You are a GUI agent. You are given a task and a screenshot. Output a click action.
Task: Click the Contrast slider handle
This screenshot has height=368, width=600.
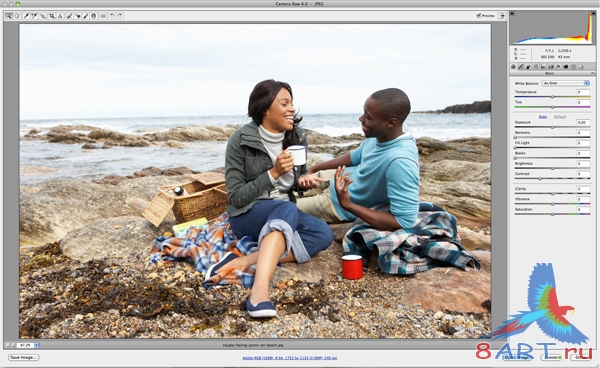pos(540,178)
